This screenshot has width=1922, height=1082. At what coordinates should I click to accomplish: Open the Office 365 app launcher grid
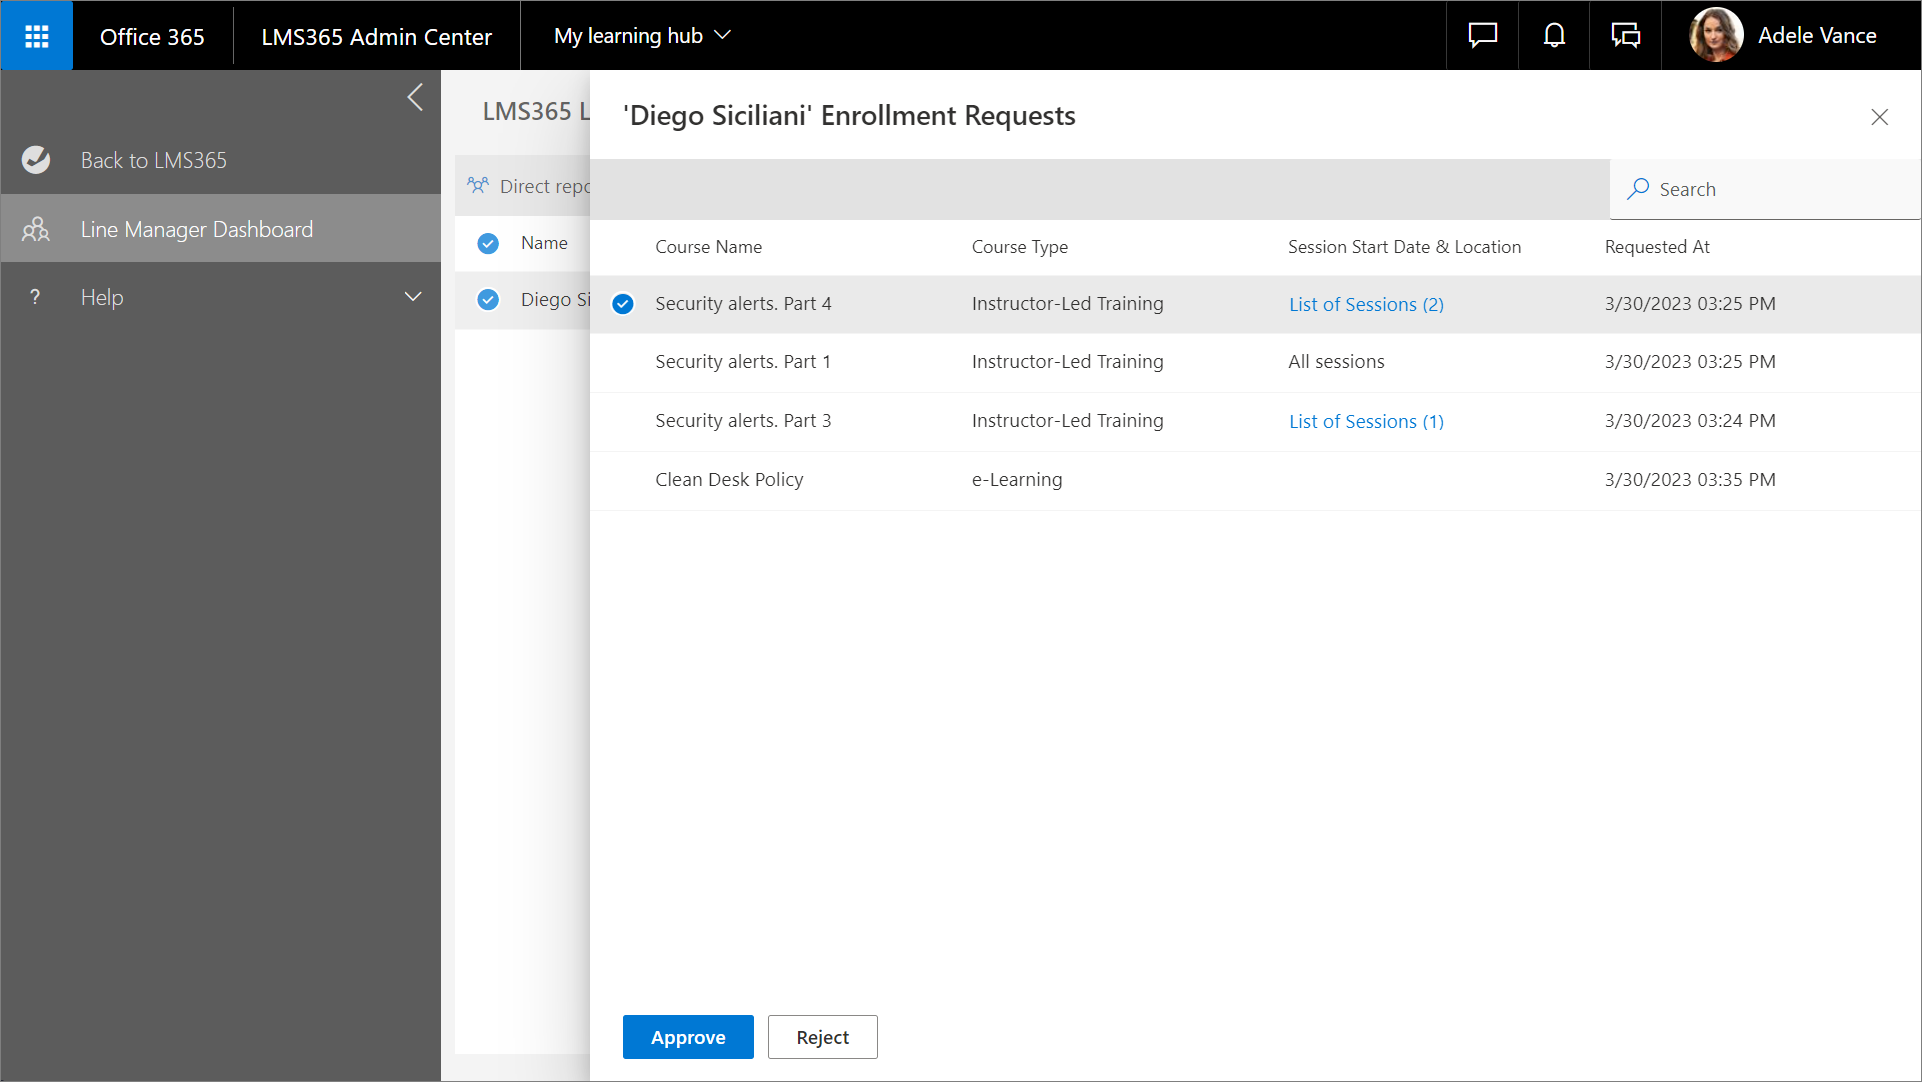[37, 36]
